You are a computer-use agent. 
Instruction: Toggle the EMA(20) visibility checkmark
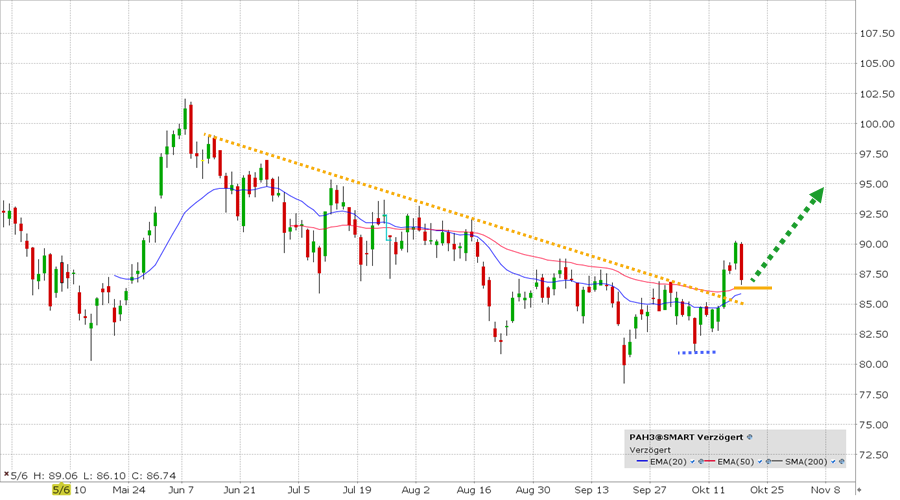point(692,461)
